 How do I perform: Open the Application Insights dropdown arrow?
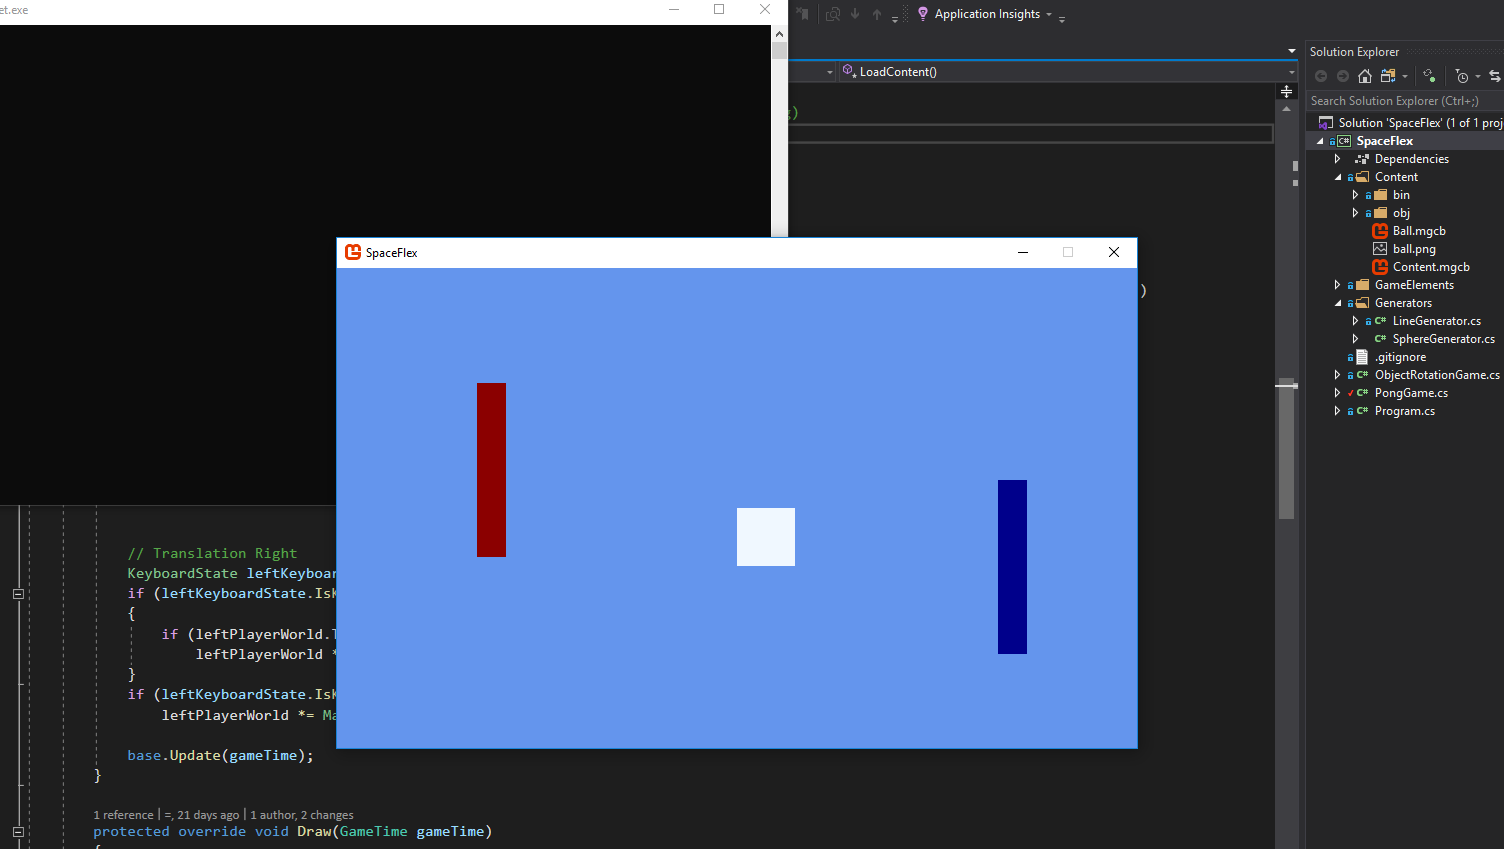[1049, 14]
